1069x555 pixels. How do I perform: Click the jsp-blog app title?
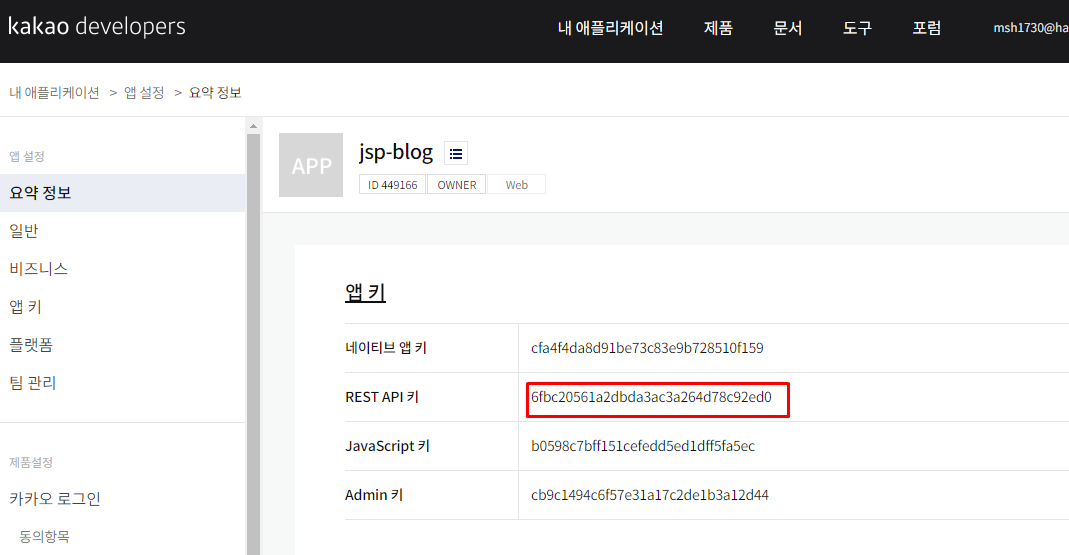396,152
